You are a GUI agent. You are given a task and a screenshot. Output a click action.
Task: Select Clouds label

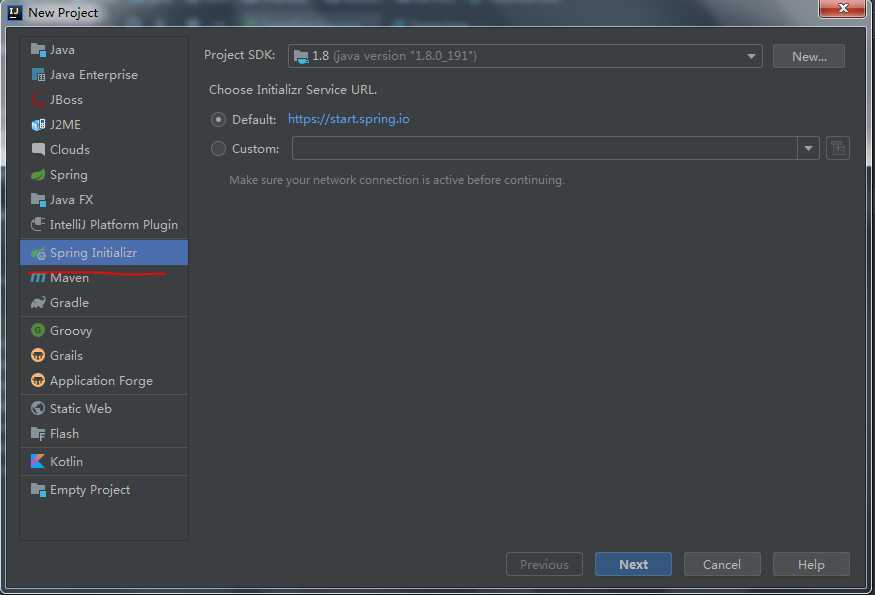point(70,150)
